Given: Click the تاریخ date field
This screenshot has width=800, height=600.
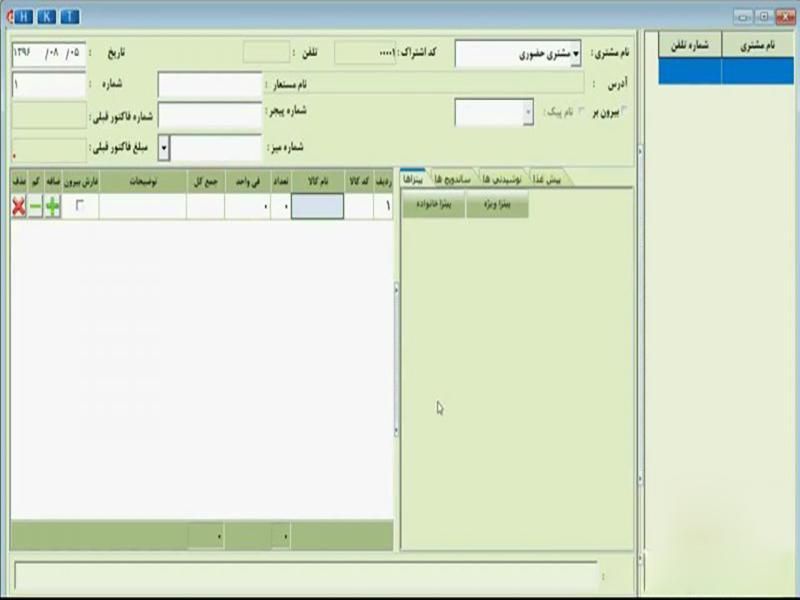Looking at the screenshot, I should 49,54.
